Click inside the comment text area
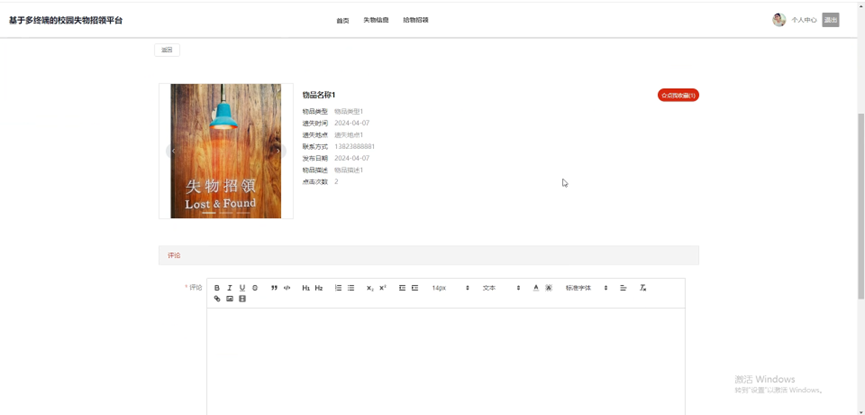The width and height of the screenshot is (865, 415). tap(446, 361)
